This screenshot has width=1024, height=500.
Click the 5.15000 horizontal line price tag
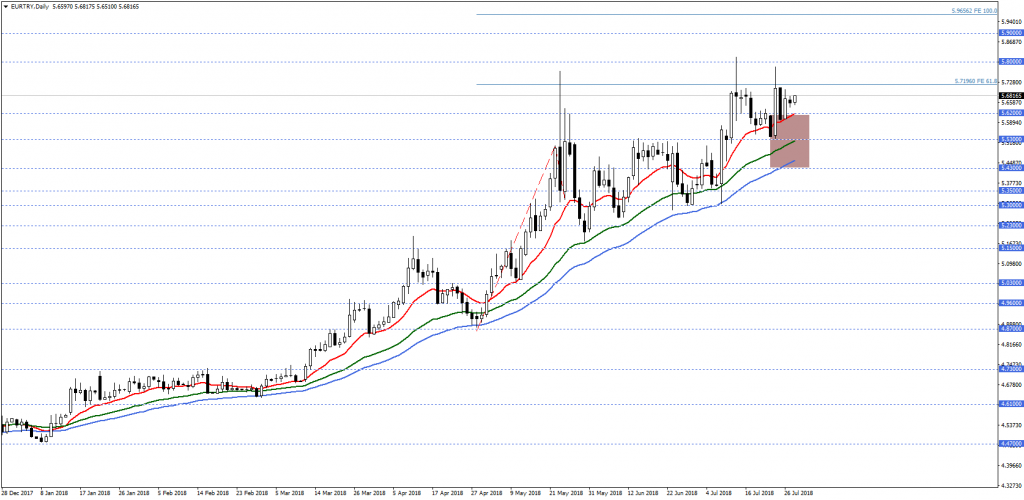click(x=1010, y=248)
